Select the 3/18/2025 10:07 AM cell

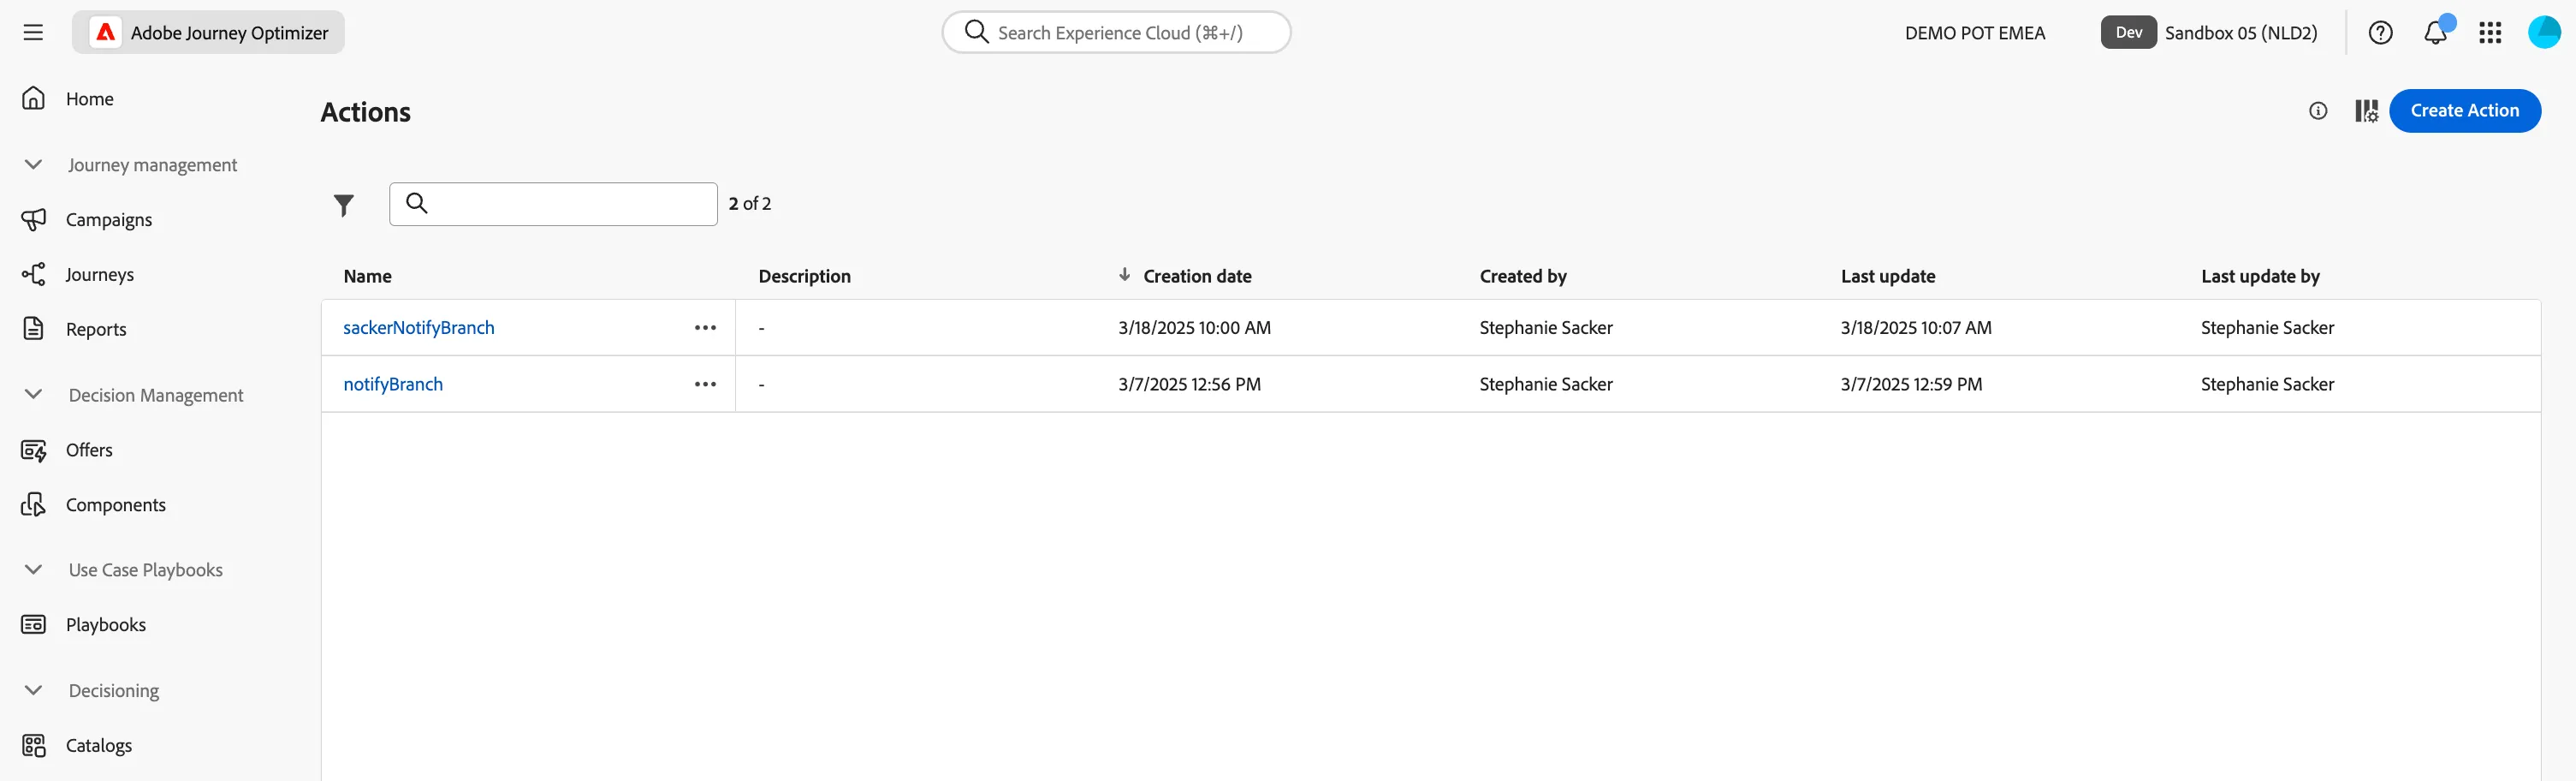[x=1915, y=328]
